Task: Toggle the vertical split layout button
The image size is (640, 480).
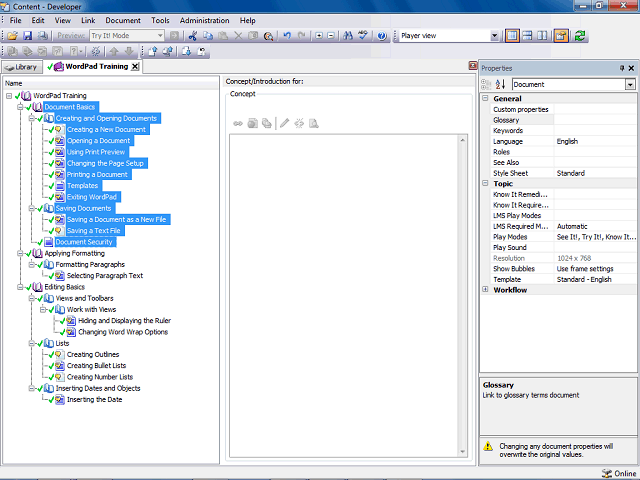Action: 512,36
